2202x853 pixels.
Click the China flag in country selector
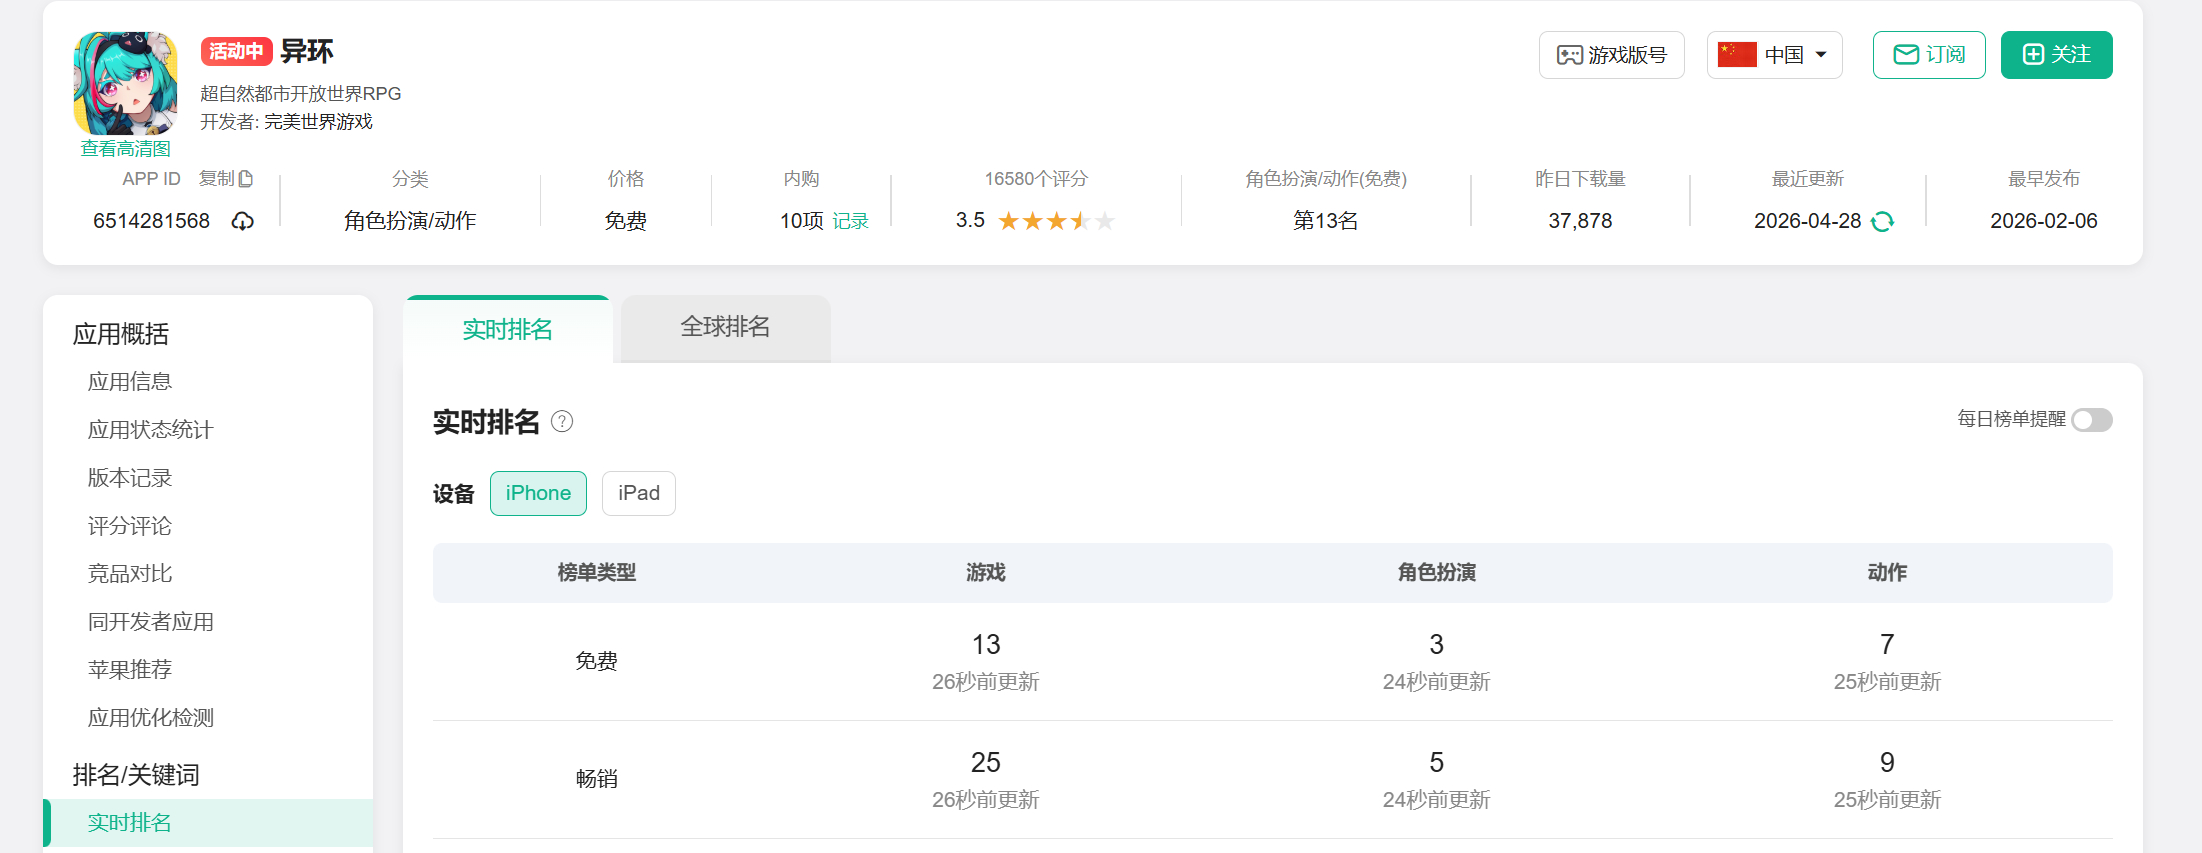click(1737, 55)
